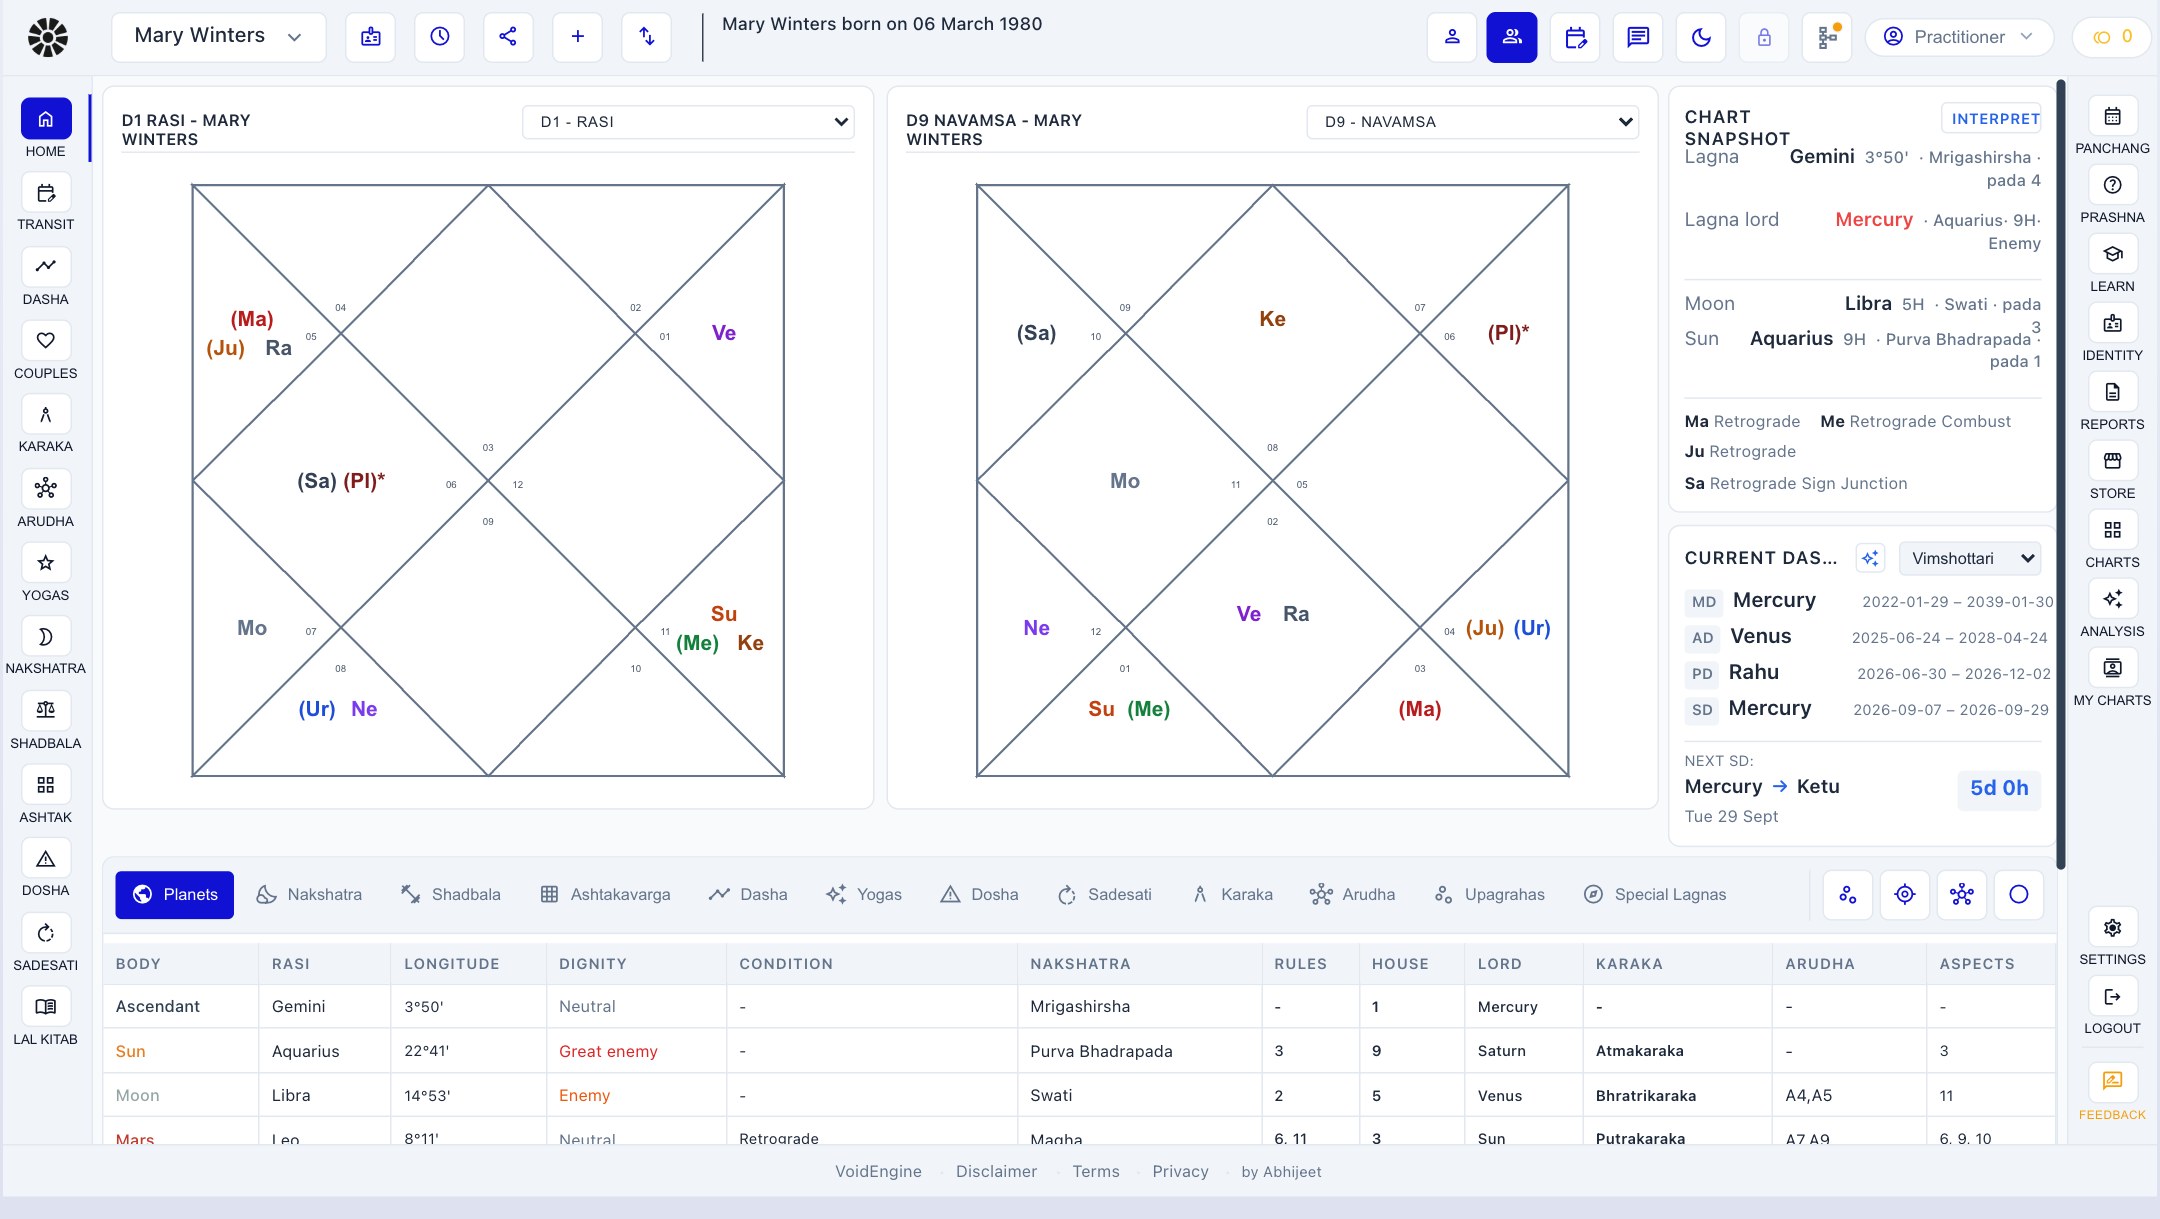2160x1219 pixels.
Task: Open the Lal Kitab book icon
Action: 46,1007
